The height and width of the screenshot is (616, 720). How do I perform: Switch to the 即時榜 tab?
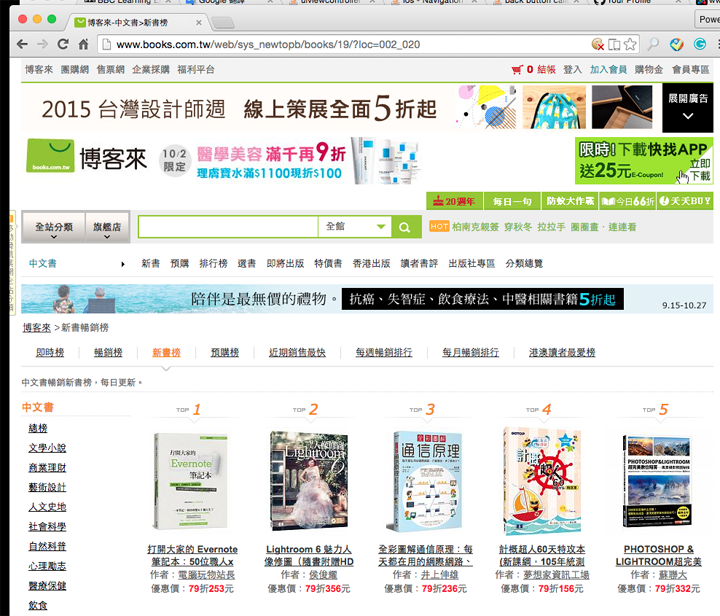point(50,352)
